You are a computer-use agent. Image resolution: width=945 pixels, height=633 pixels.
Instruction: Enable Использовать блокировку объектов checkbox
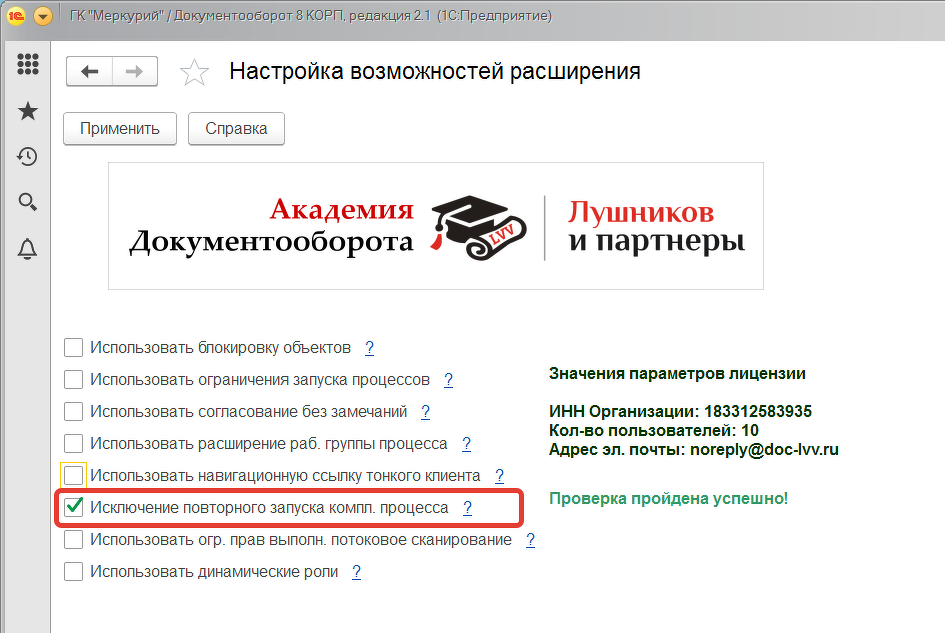pyautogui.click(x=74, y=348)
